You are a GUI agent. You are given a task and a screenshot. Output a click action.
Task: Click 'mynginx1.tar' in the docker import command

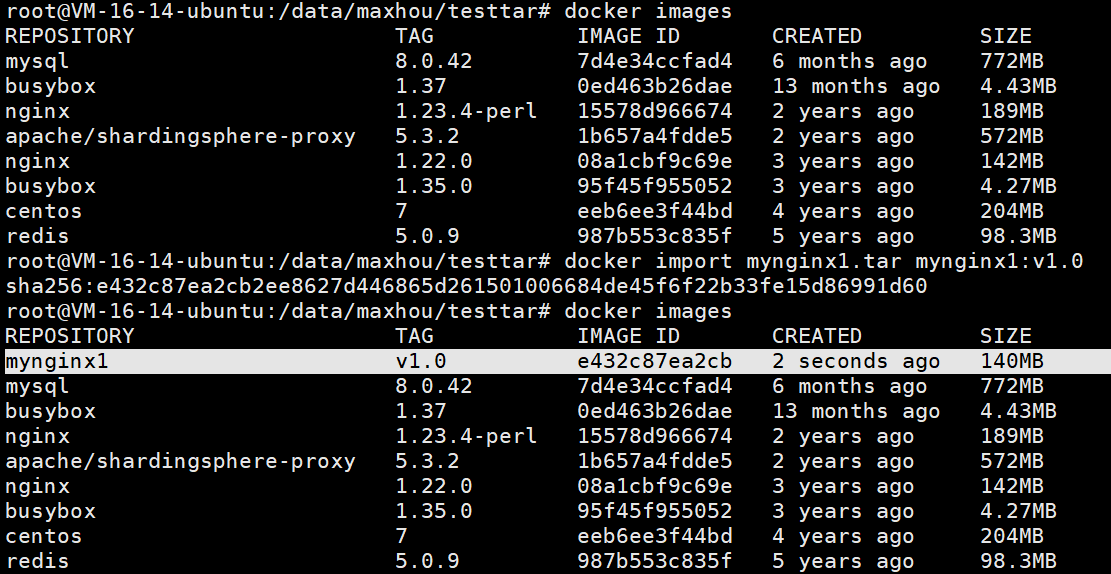click(824, 261)
